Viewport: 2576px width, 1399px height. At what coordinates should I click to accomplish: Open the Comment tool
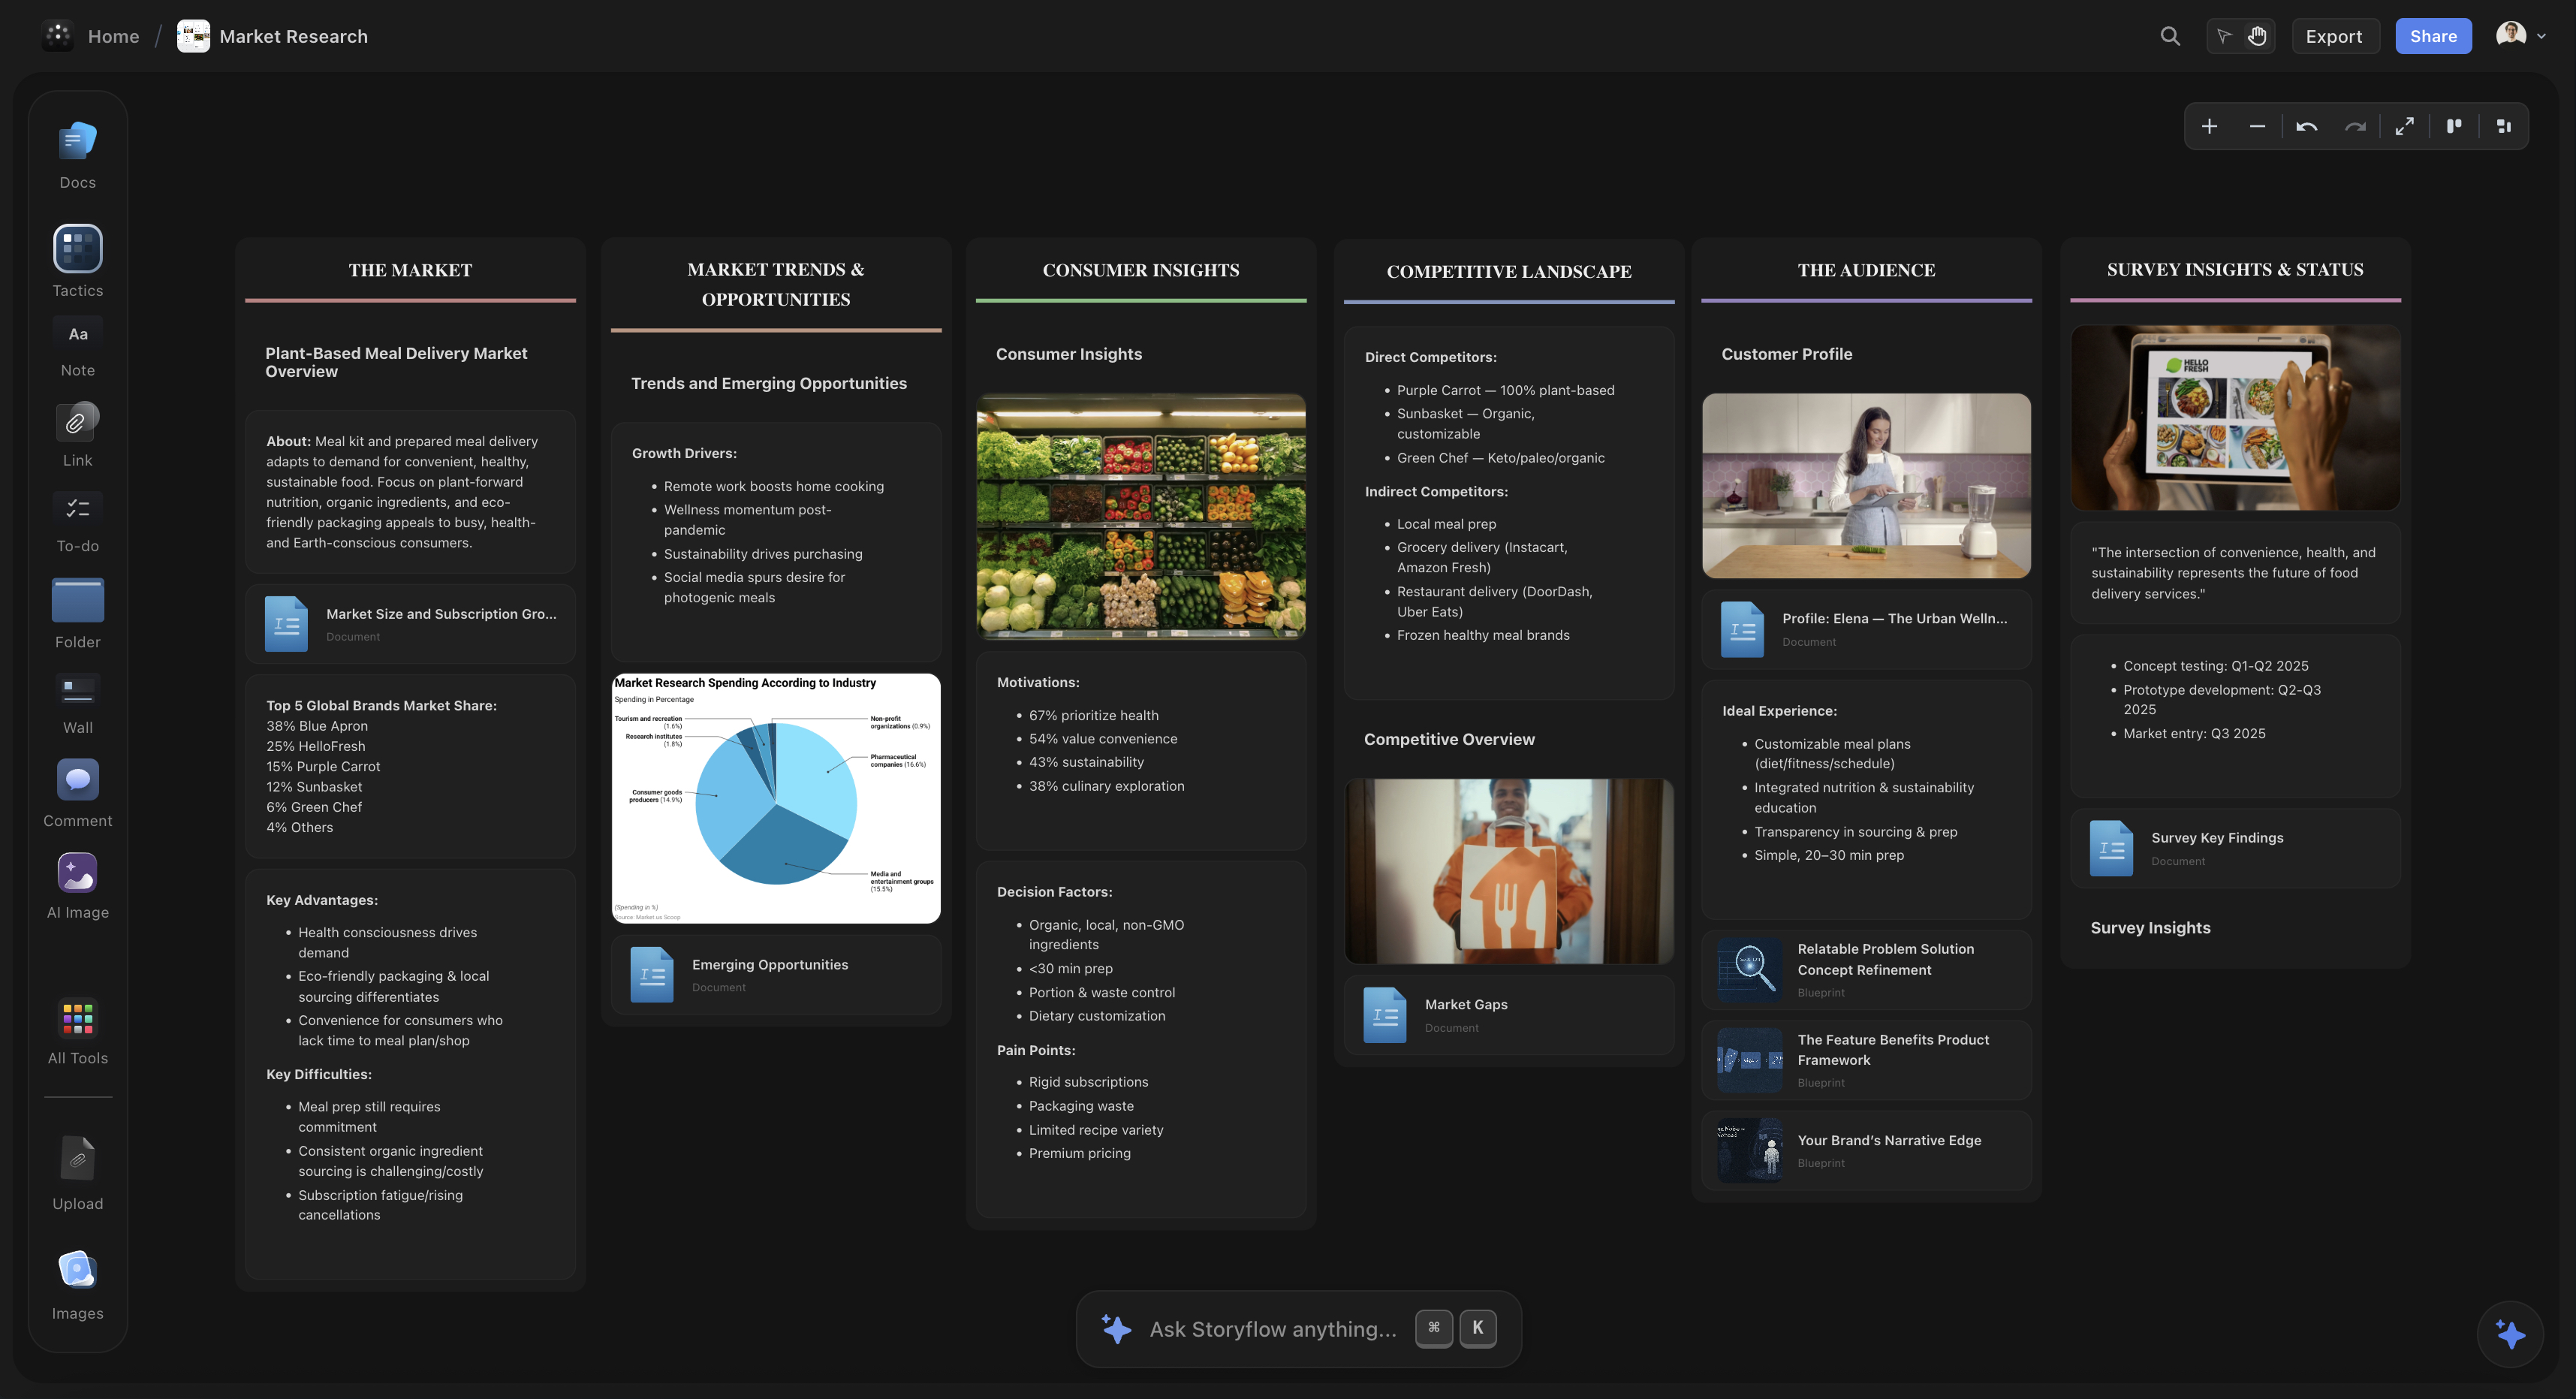click(x=77, y=780)
